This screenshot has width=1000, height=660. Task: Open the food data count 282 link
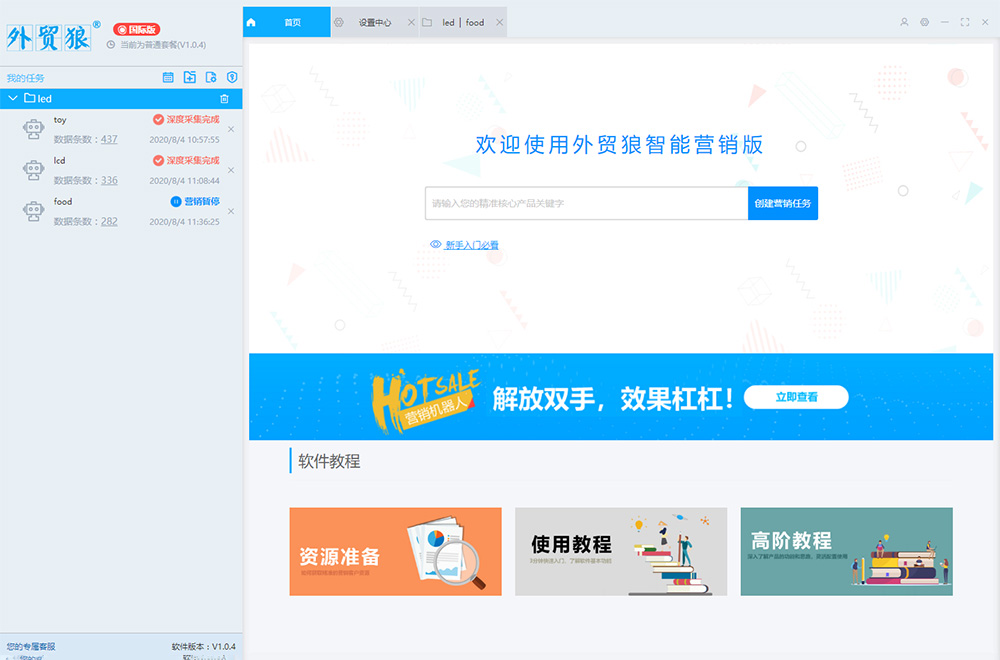(109, 221)
